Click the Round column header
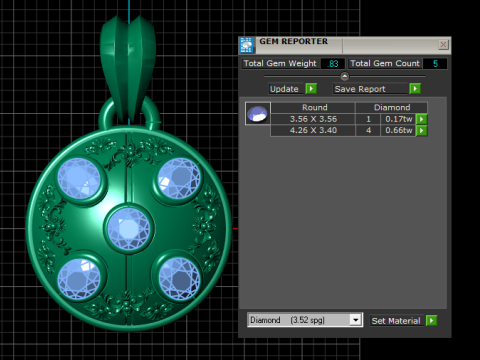Viewport: 480px width, 360px height. pyautogui.click(x=314, y=107)
